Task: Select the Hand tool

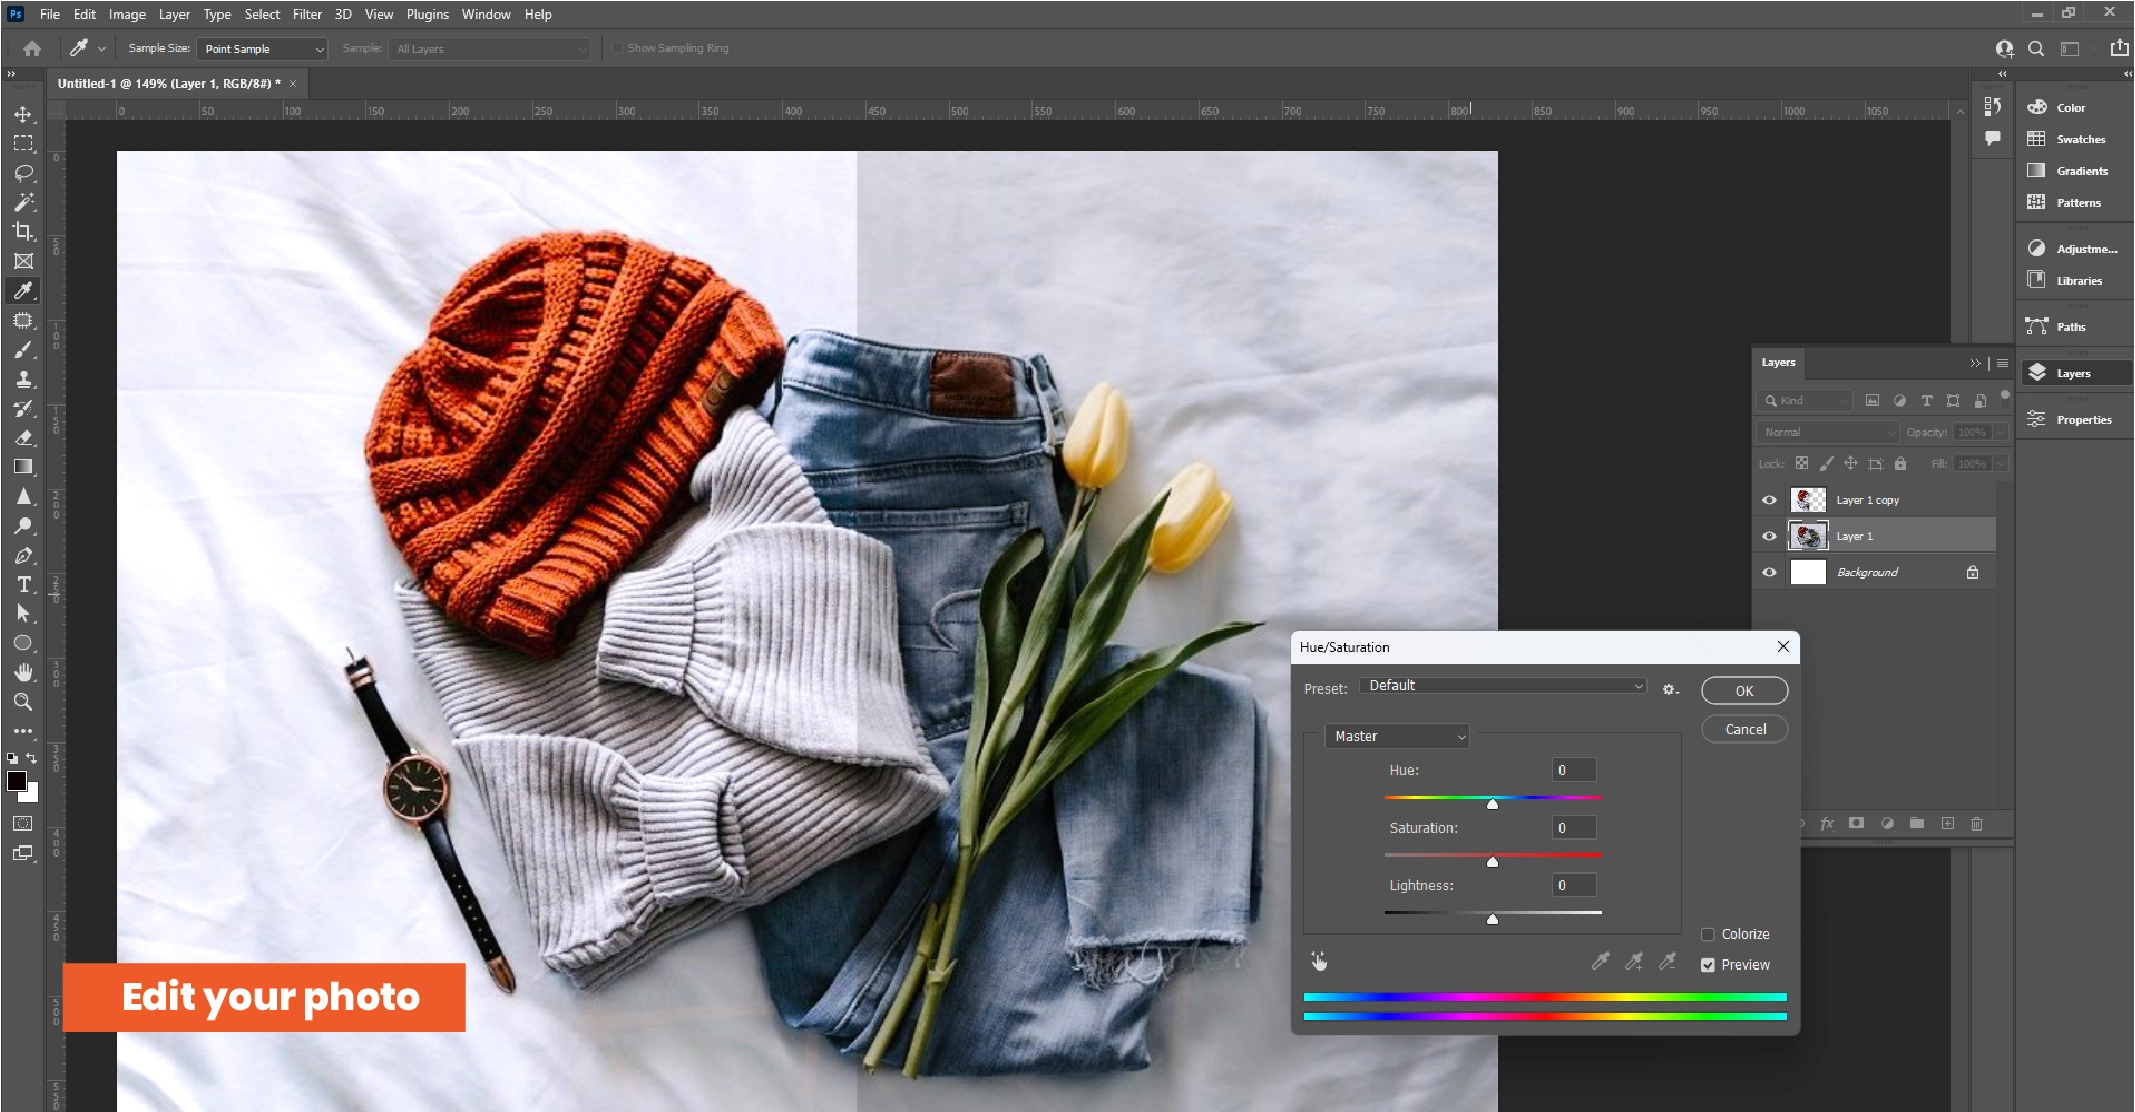Action: point(23,672)
